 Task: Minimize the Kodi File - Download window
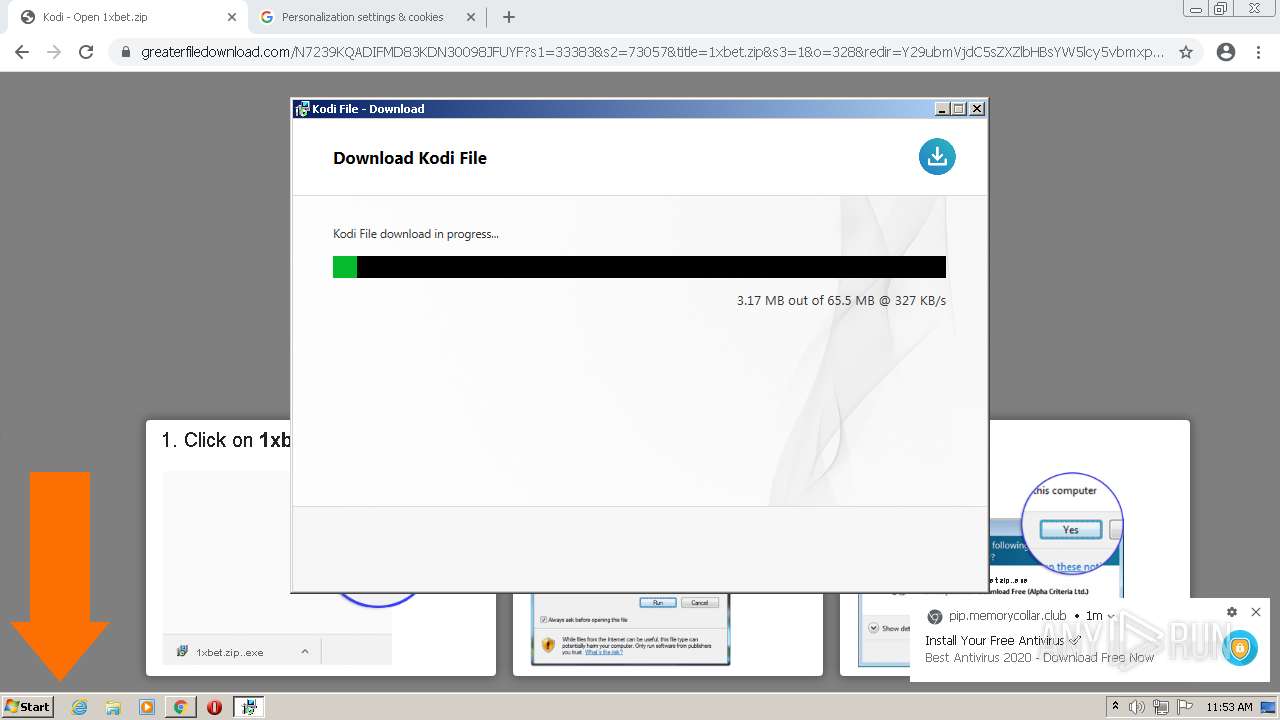click(942, 109)
